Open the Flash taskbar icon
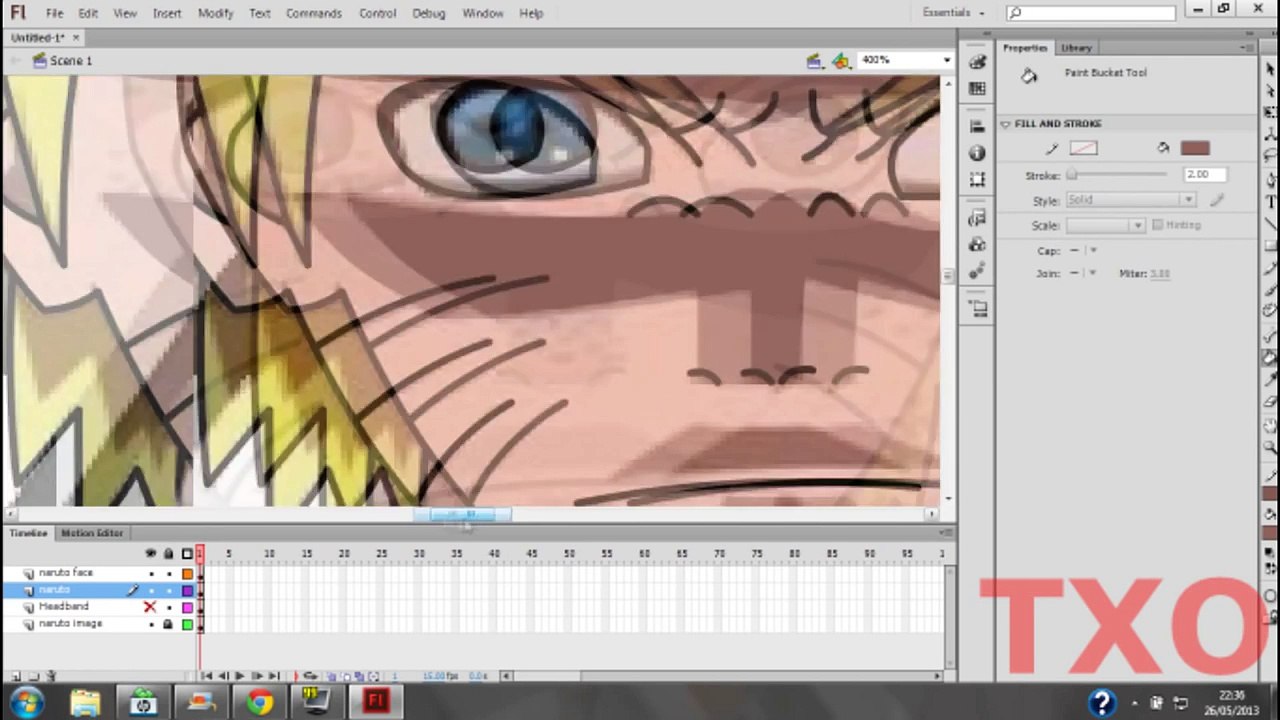Image resolution: width=1280 pixels, height=720 pixels. click(375, 701)
